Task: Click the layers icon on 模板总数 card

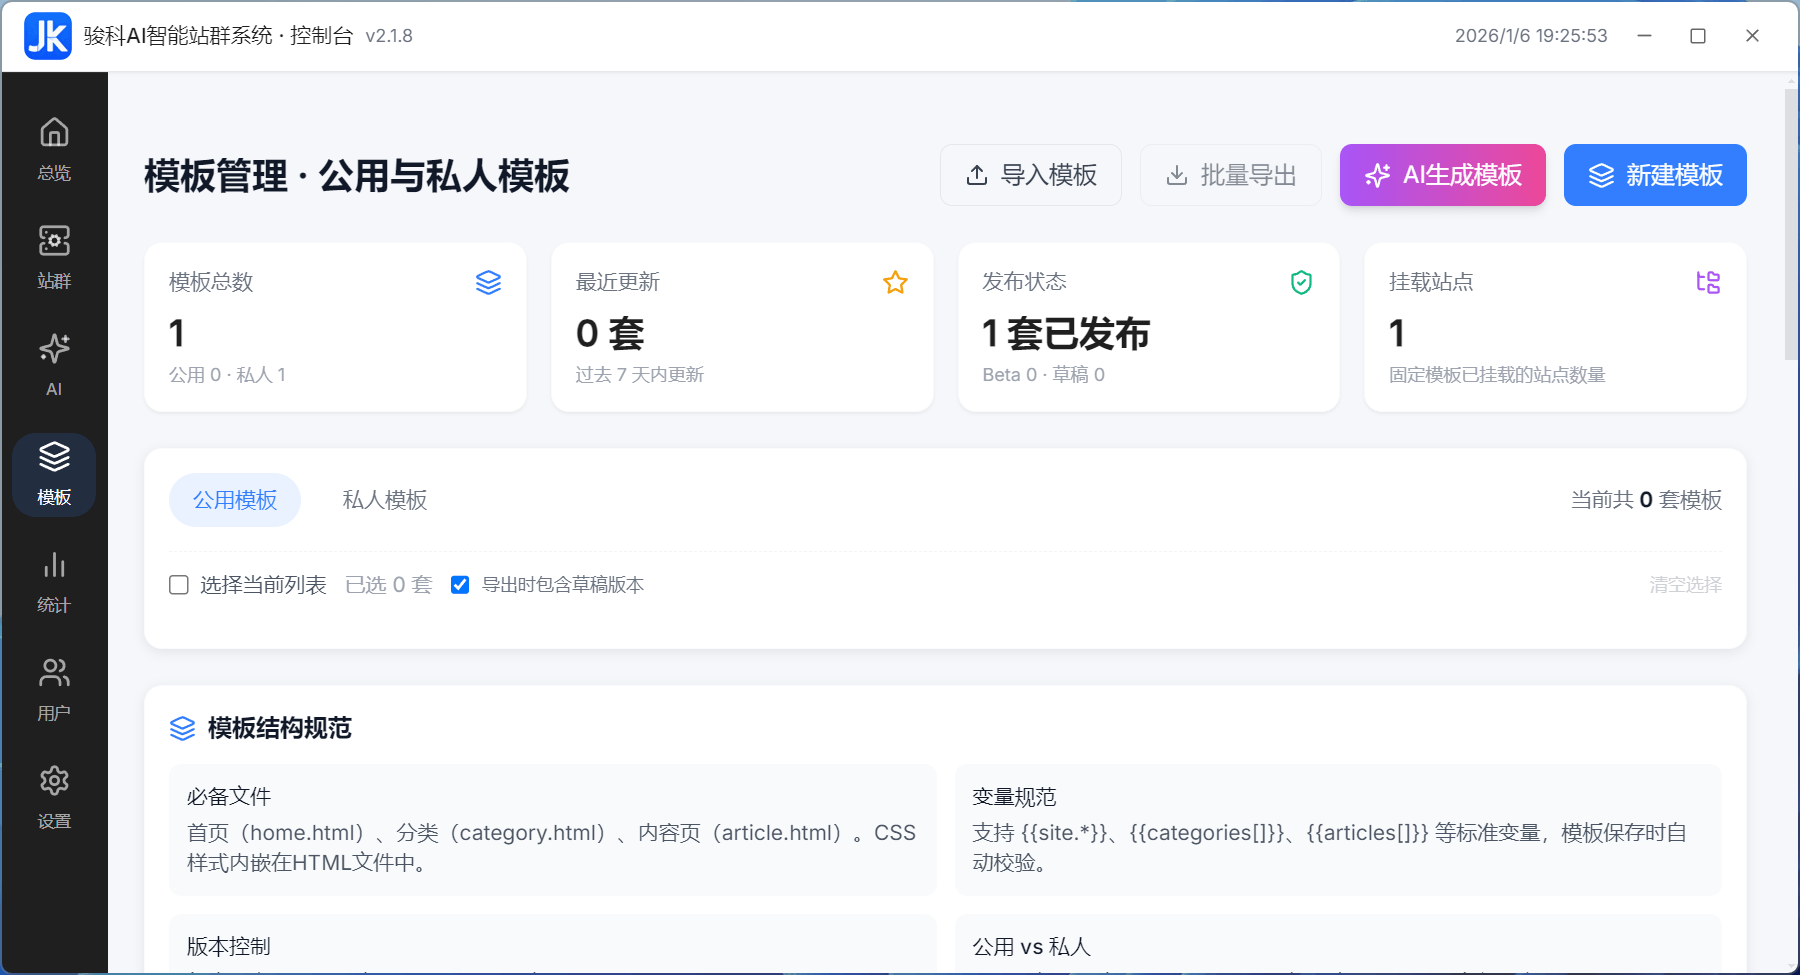Action: click(489, 282)
